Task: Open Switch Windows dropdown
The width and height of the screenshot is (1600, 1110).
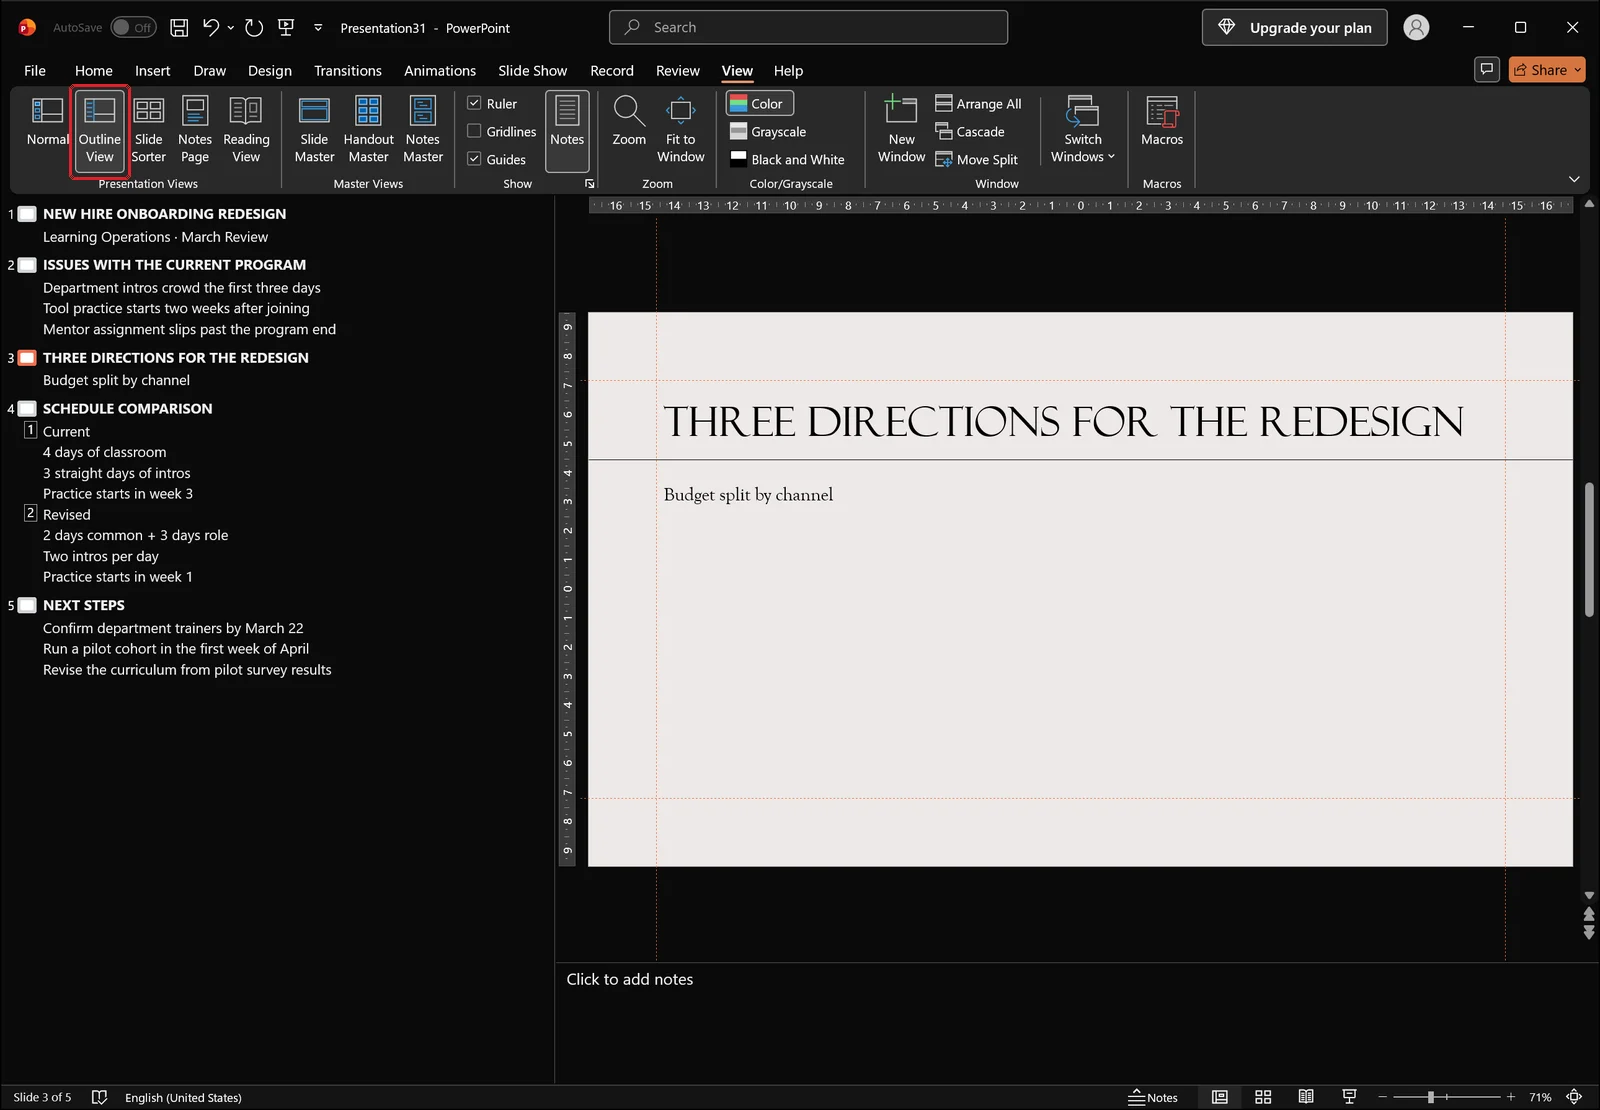Action: [x=1083, y=130]
